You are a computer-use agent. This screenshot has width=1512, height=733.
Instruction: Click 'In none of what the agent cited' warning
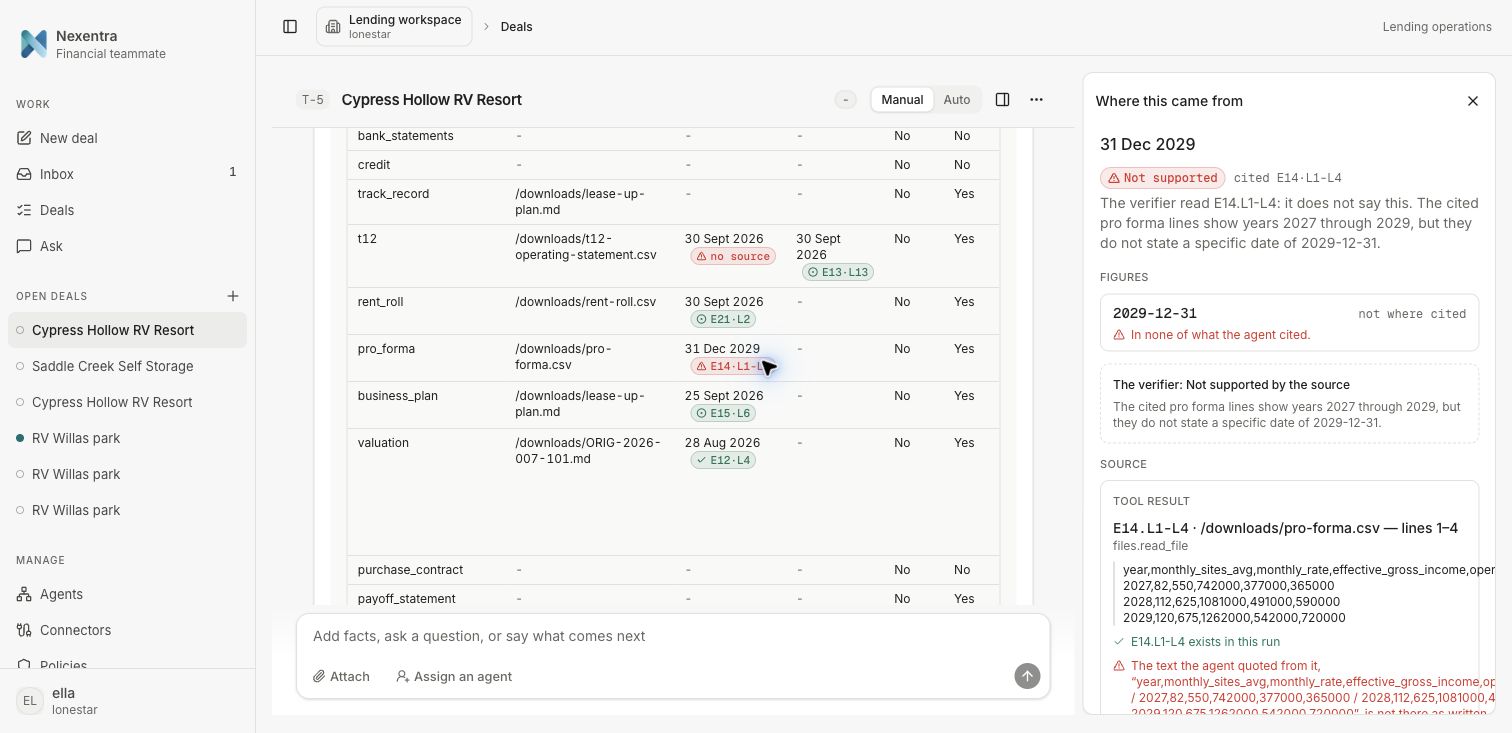[1220, 335]
